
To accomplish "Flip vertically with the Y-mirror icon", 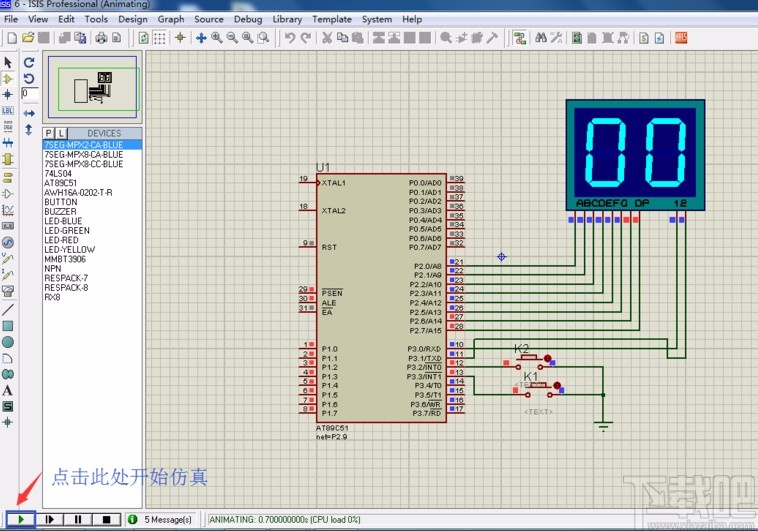I will pyautogui.click(x=29, y=130).
